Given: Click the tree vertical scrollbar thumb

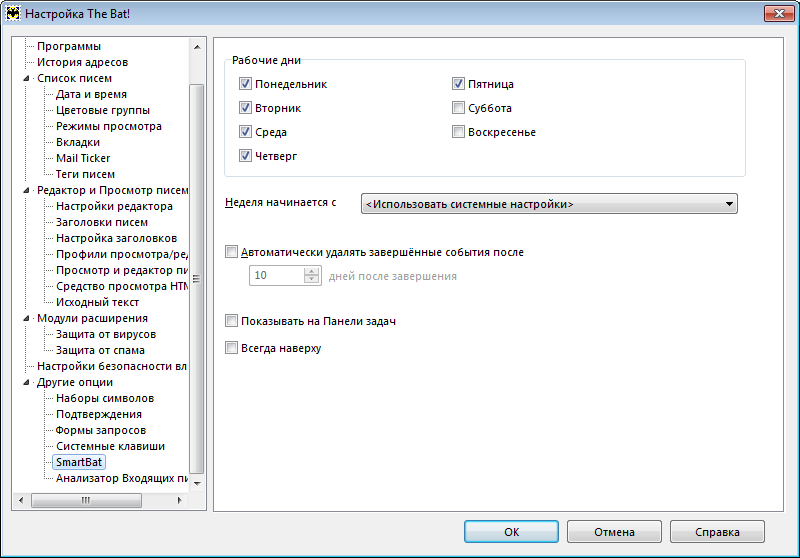Looking at the screenshot, I should point(196,278).
